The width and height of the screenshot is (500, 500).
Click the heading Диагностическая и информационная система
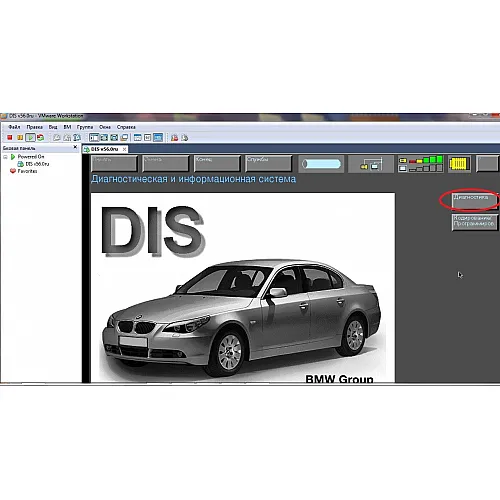click(x=193, y=179)
